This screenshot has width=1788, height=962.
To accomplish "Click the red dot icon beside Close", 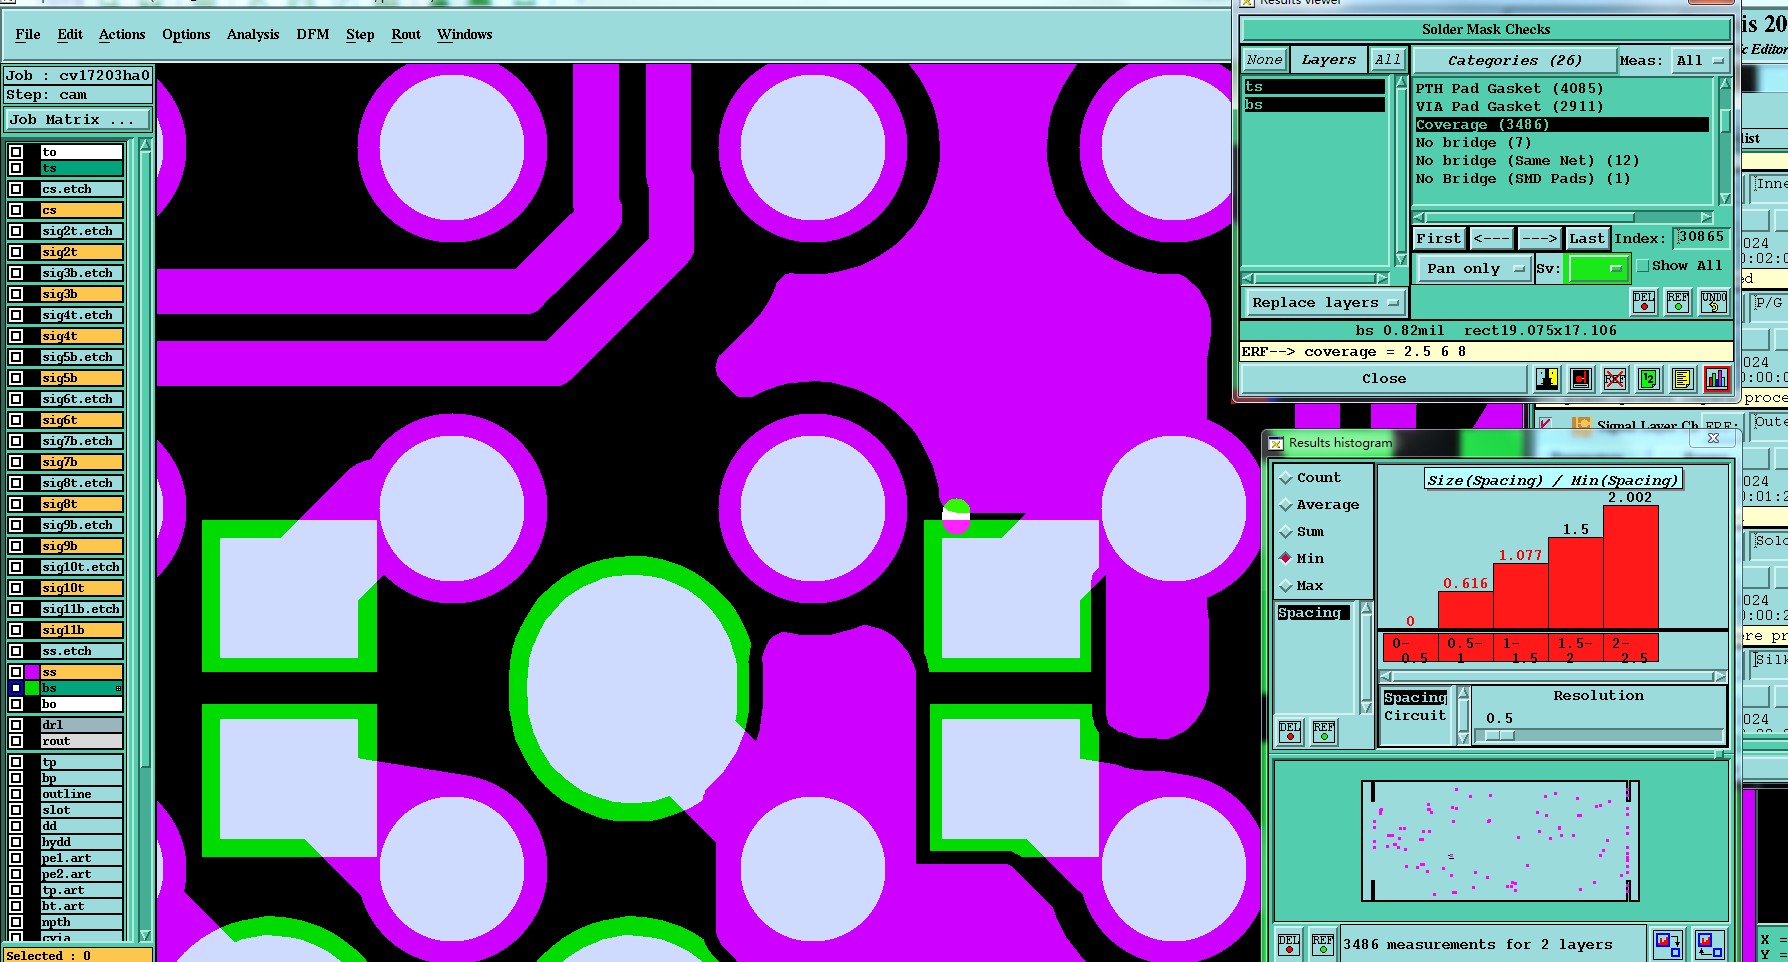I will pyautogui.click(x=1581, y=379).
